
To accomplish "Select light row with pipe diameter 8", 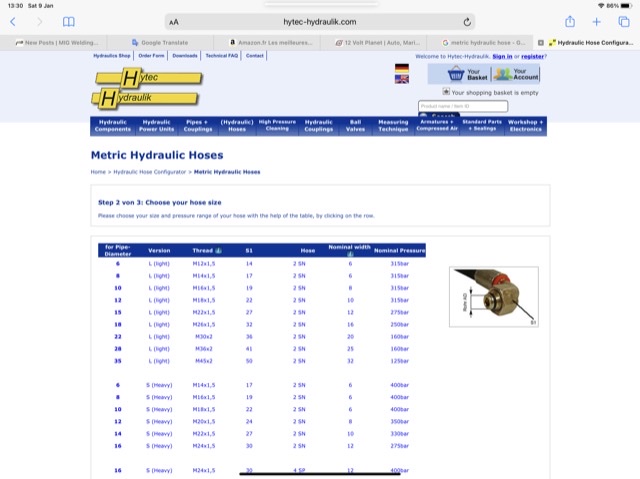I will click(x=262, y=276).
